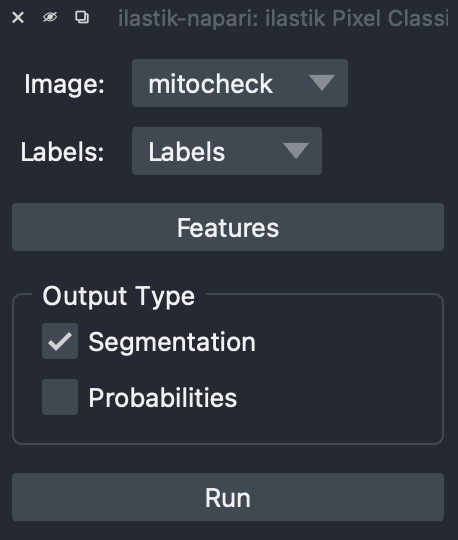The height and width of the screenshot is (540, 458).
Task: Uncheck the Segmentation output checkbox
Action: (x=60, y=341)
